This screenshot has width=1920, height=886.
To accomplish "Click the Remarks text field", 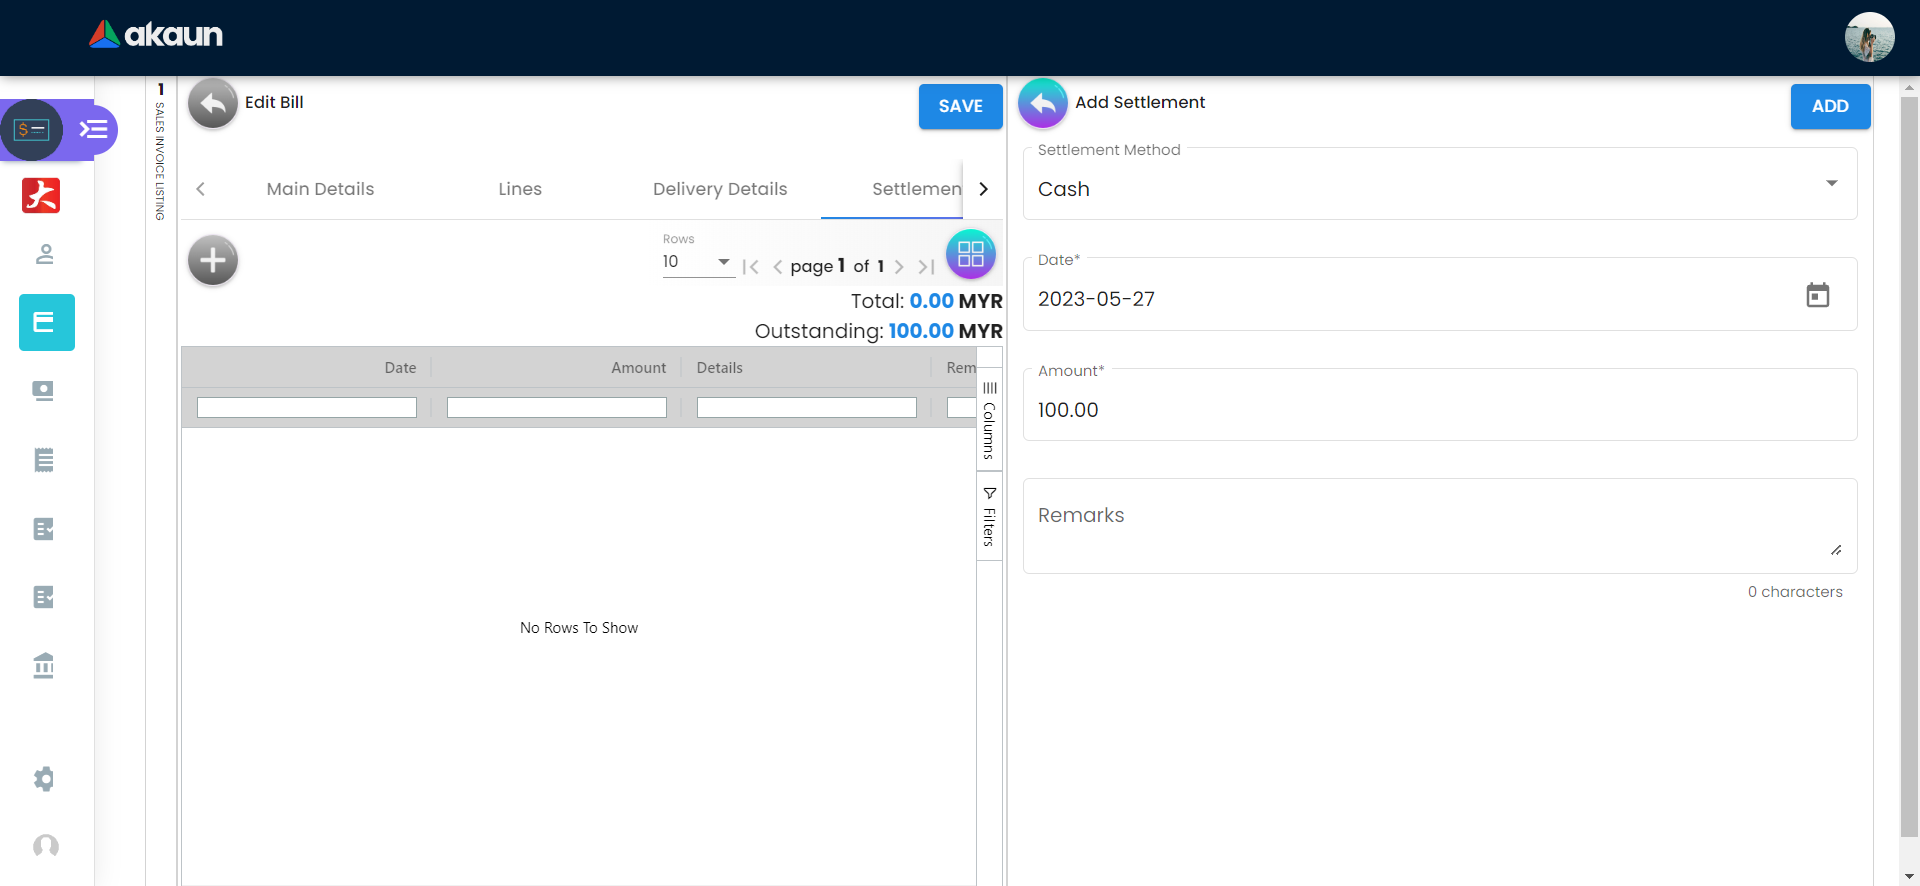I will coord(1438,525).
